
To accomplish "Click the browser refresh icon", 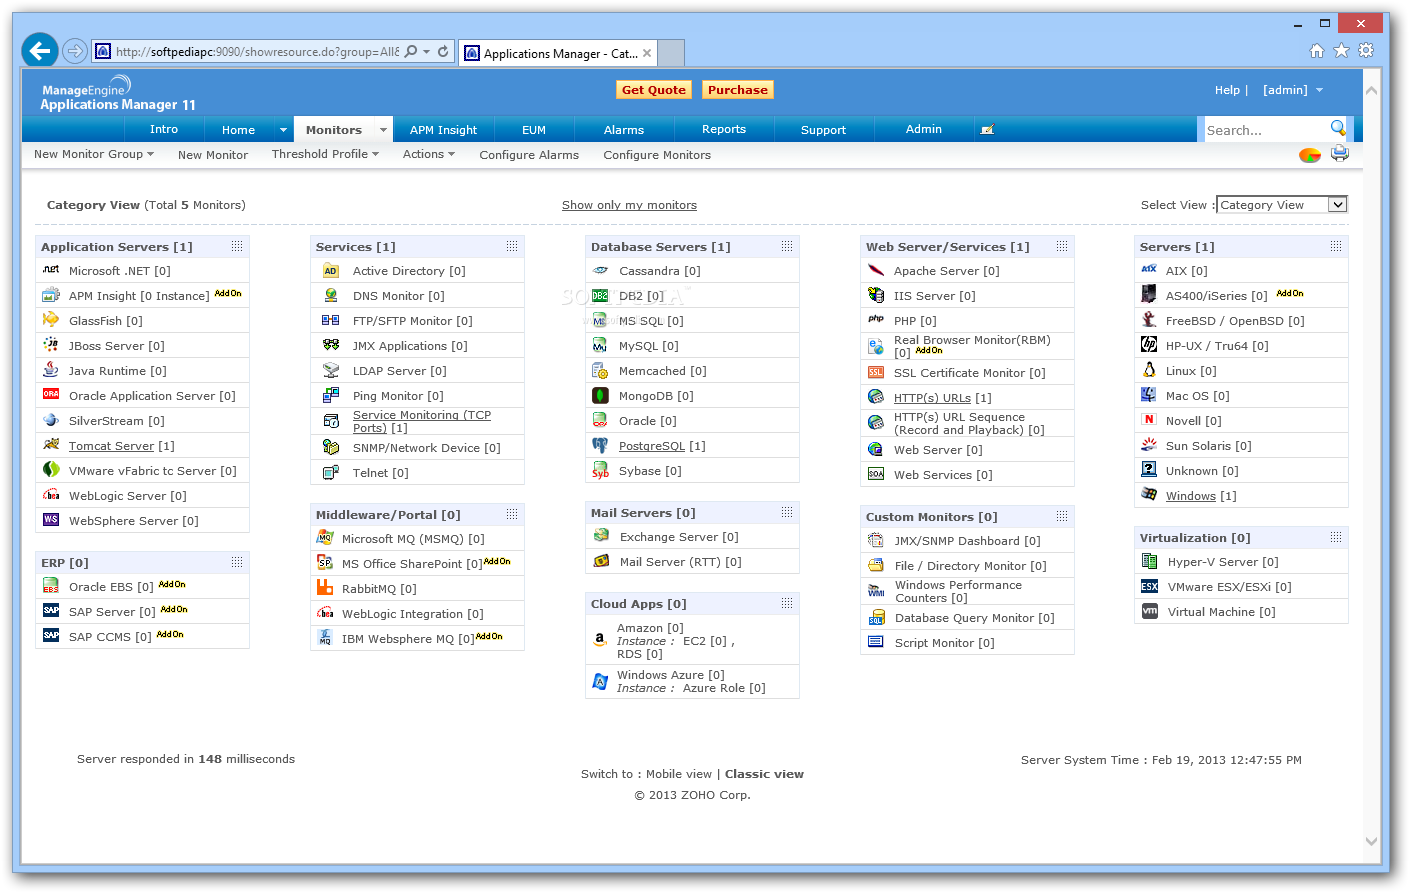I will point(443,51).
